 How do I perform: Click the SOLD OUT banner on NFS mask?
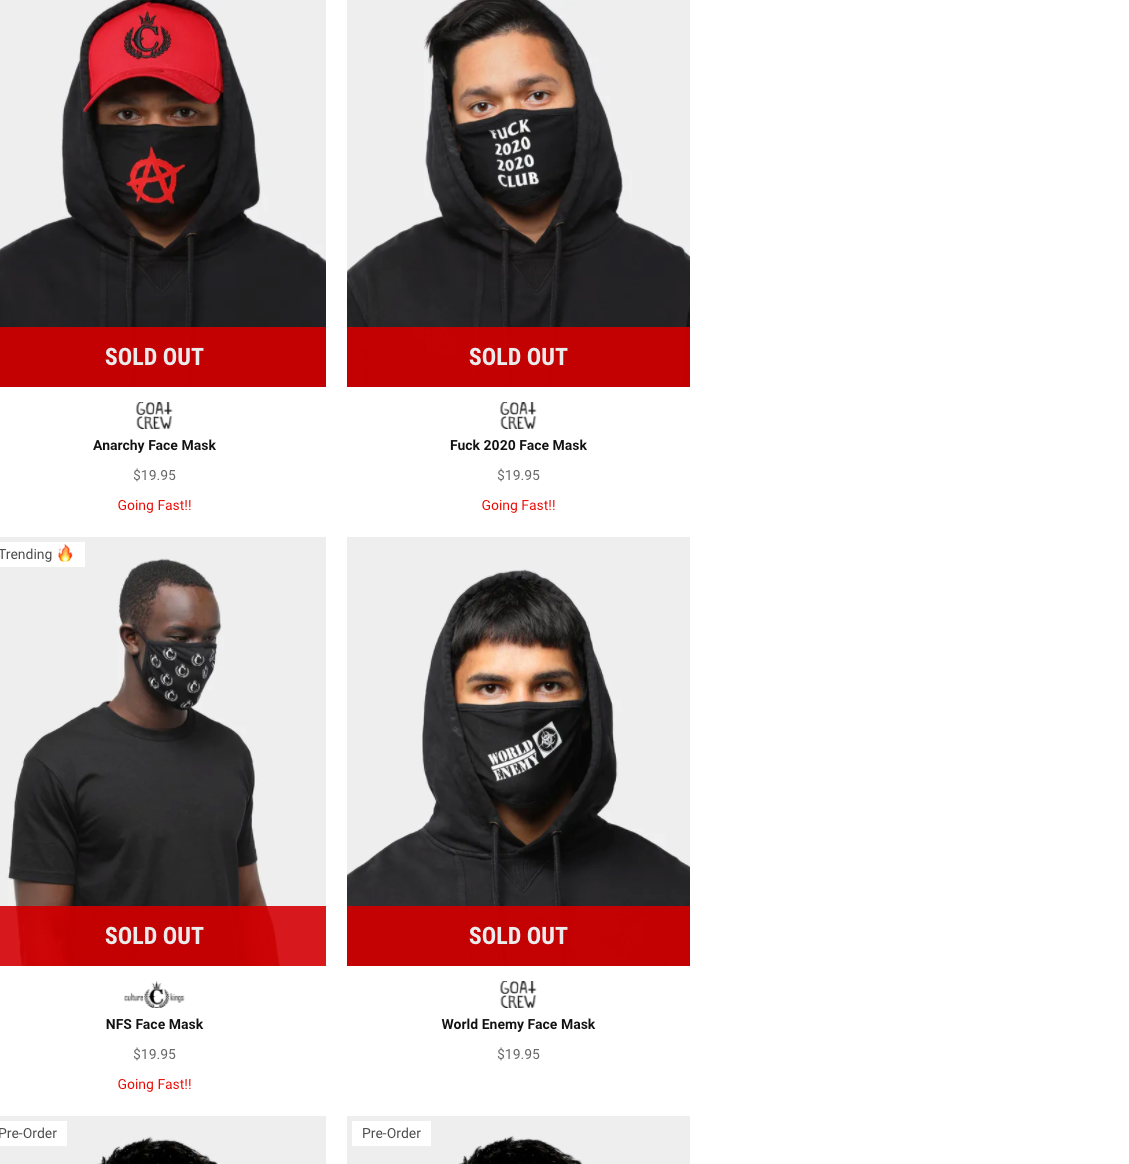(x=163, y=936)
